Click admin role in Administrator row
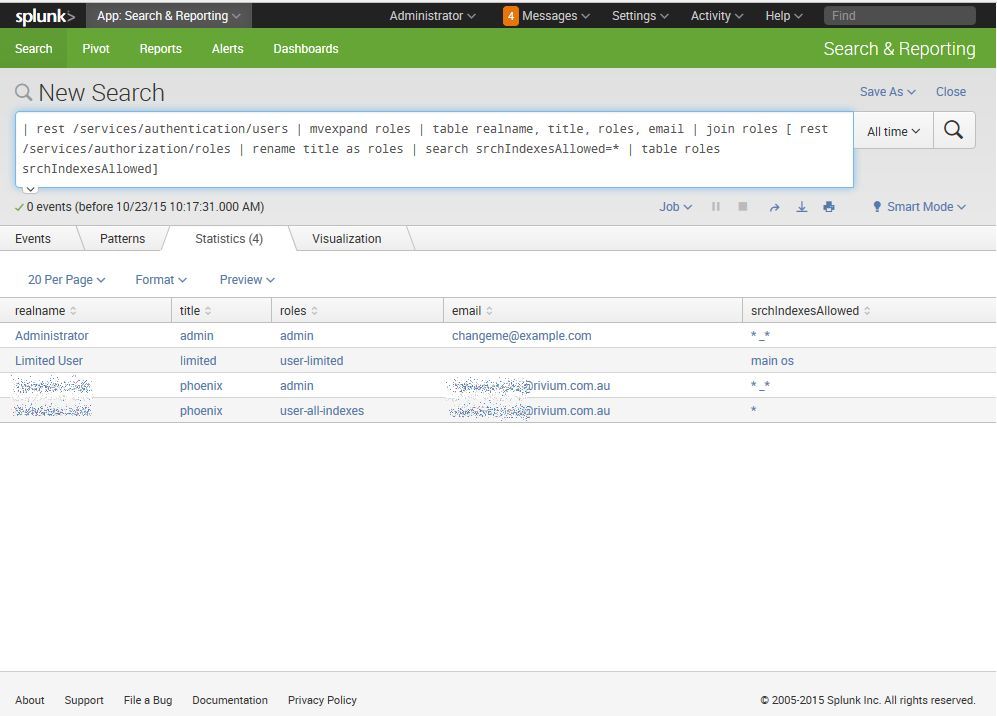 tap(296, 336)
